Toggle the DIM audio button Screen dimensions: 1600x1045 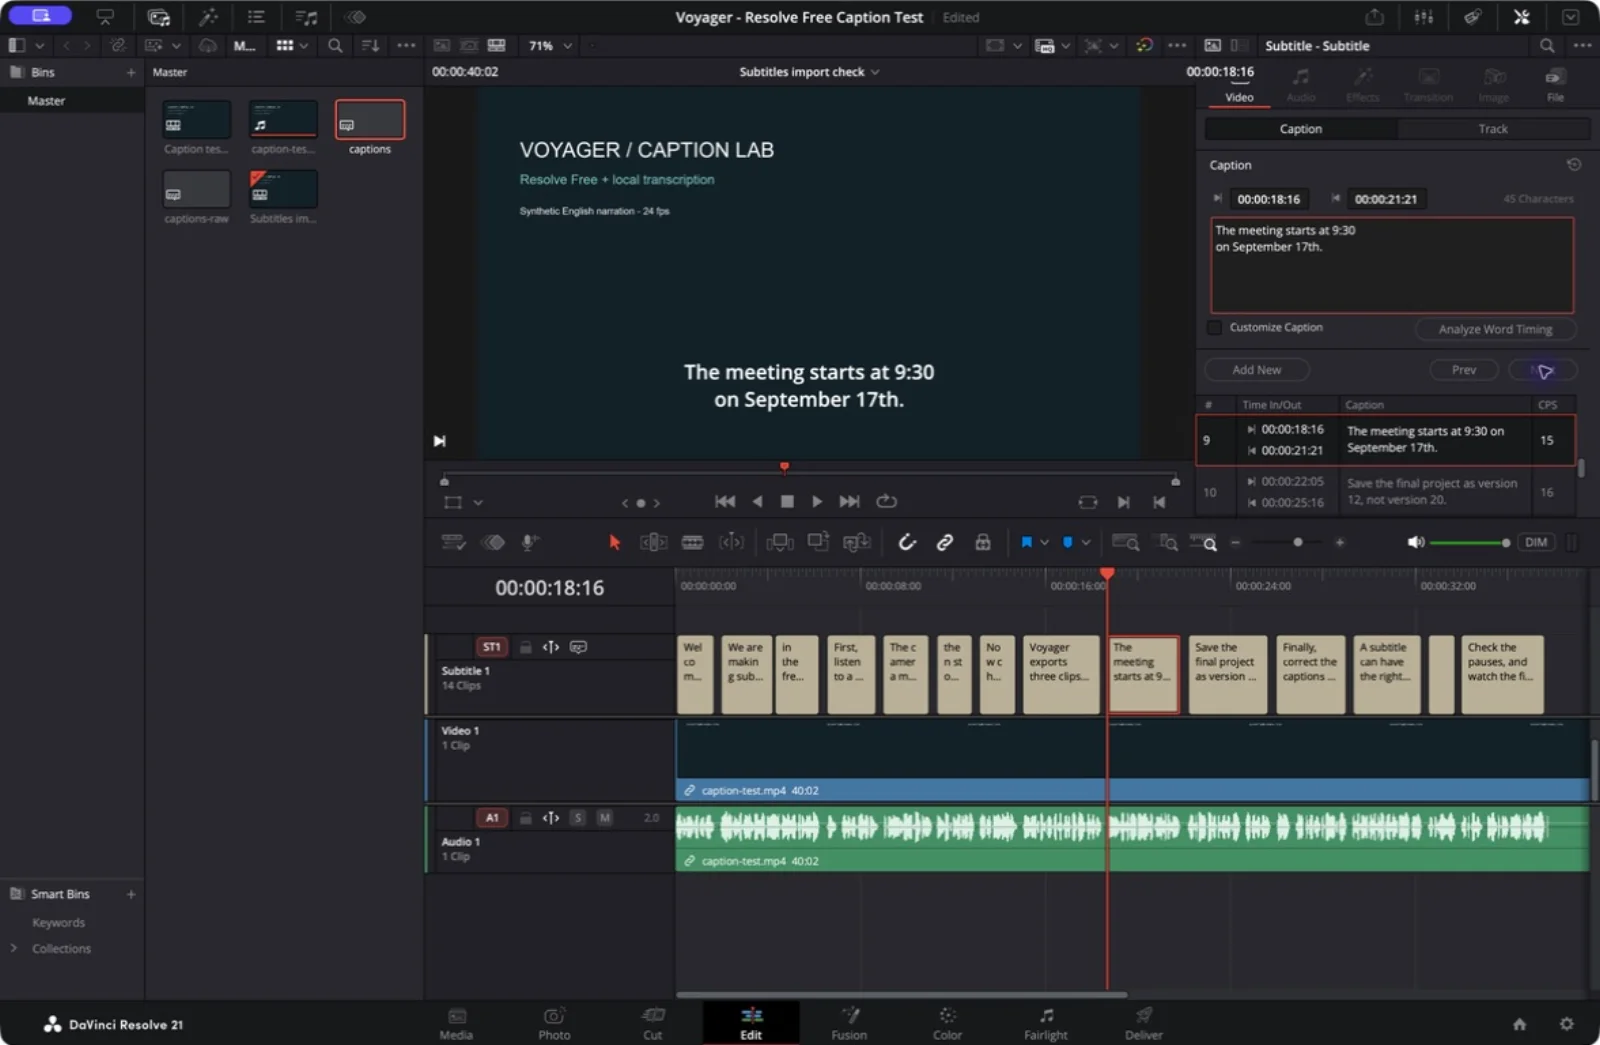tap(1536, 542)
